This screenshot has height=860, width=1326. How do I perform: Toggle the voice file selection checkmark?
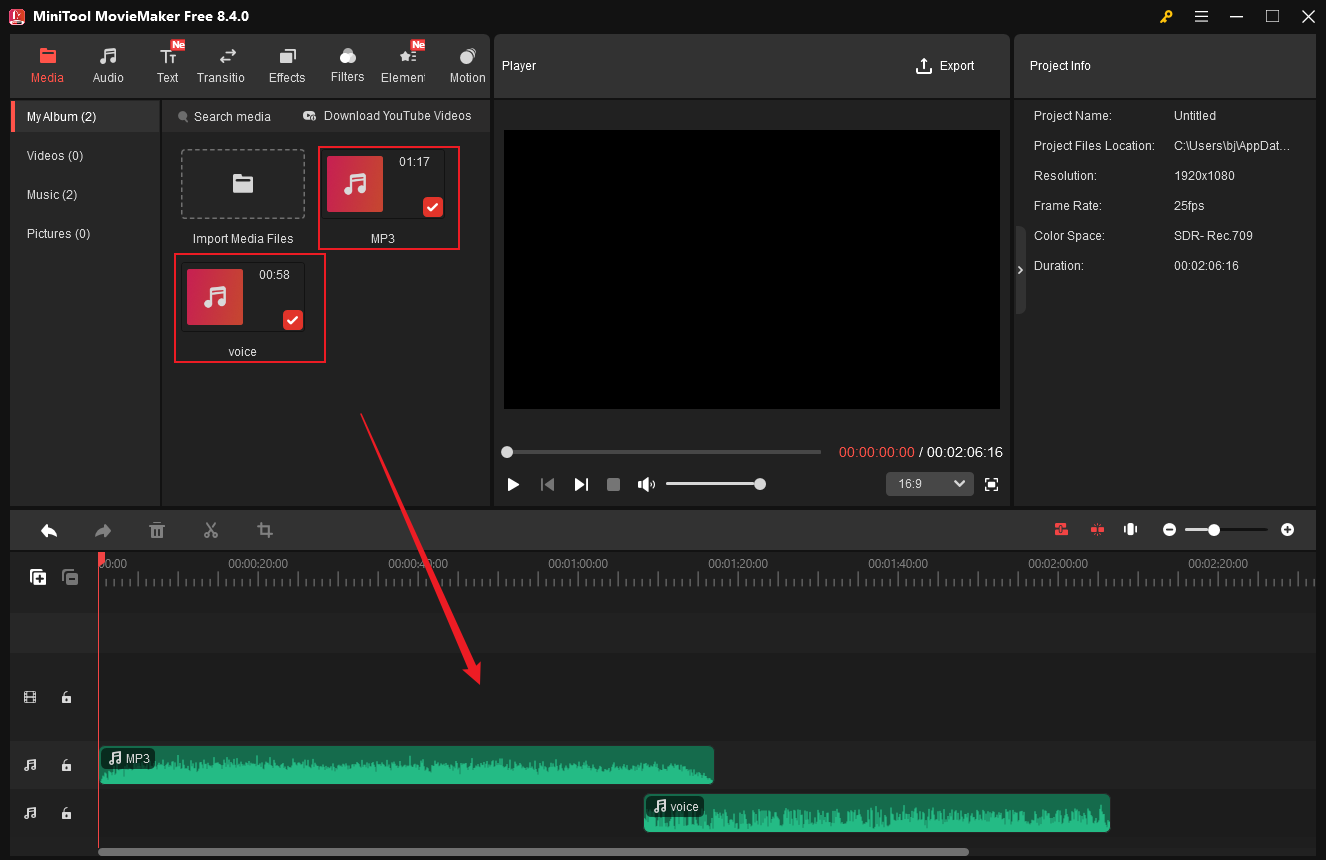click(292, 320)
